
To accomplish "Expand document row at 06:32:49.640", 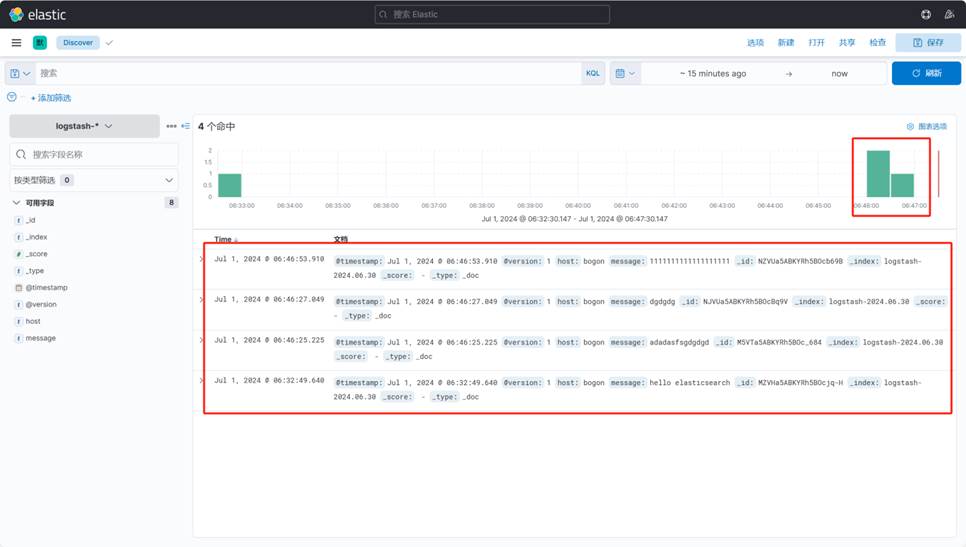I will tap(201, 381).
